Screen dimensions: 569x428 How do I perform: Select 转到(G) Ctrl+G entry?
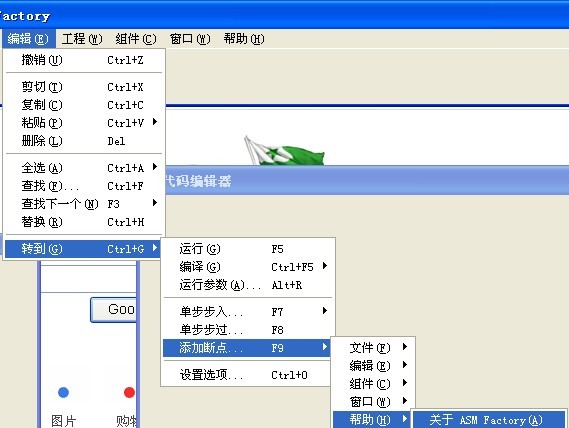pos(83,249)
